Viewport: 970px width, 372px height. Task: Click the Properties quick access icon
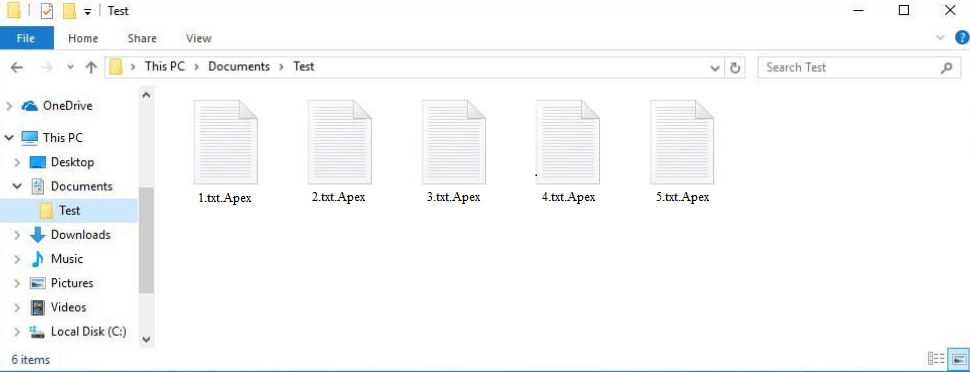coord(47,11)
